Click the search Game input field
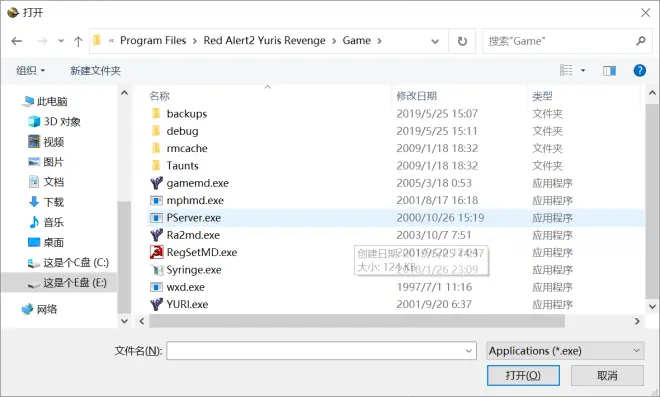The width and height of the screenshot is (660, 397). point(559,41)
